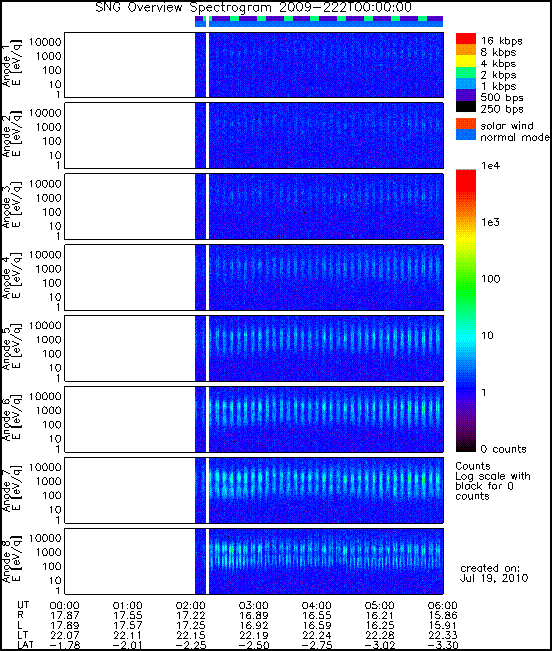Image resolution: width=552 pixels, height=651 pixels.
Task: Click the Anode 1 spectrogram panel
Action: [254, 65]
